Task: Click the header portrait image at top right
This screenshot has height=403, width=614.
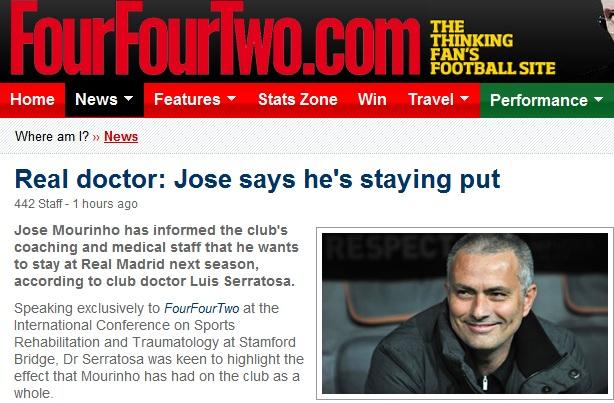Action: [x=605, y=20]
